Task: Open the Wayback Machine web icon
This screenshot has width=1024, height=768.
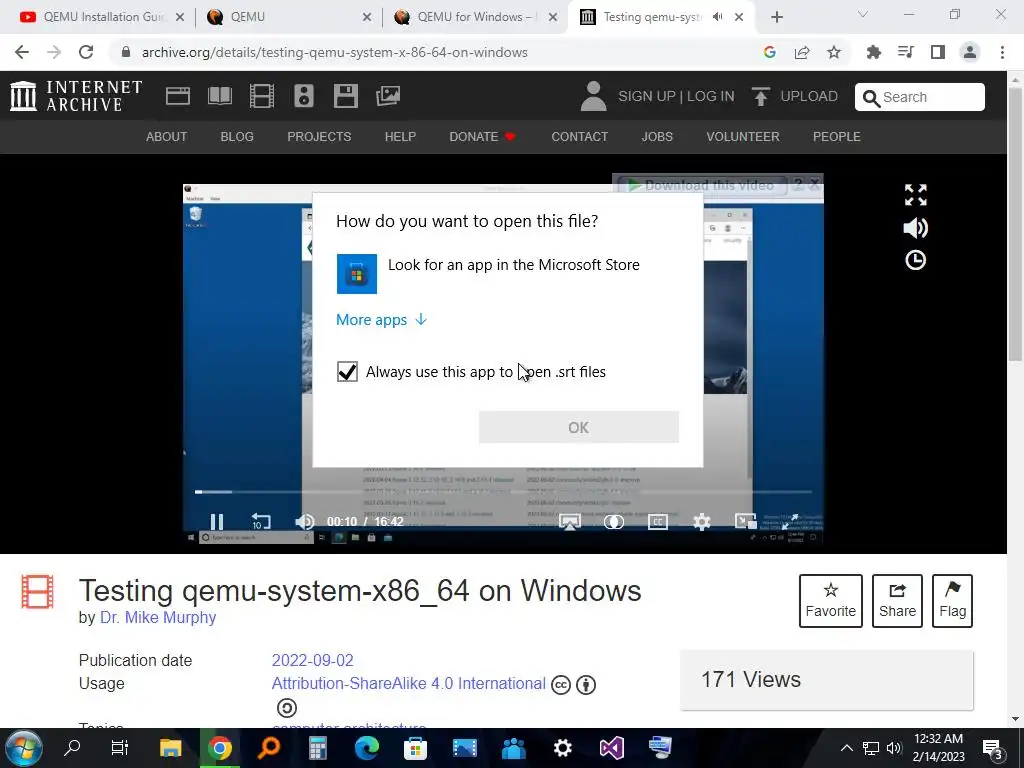Action: [178, 96]
